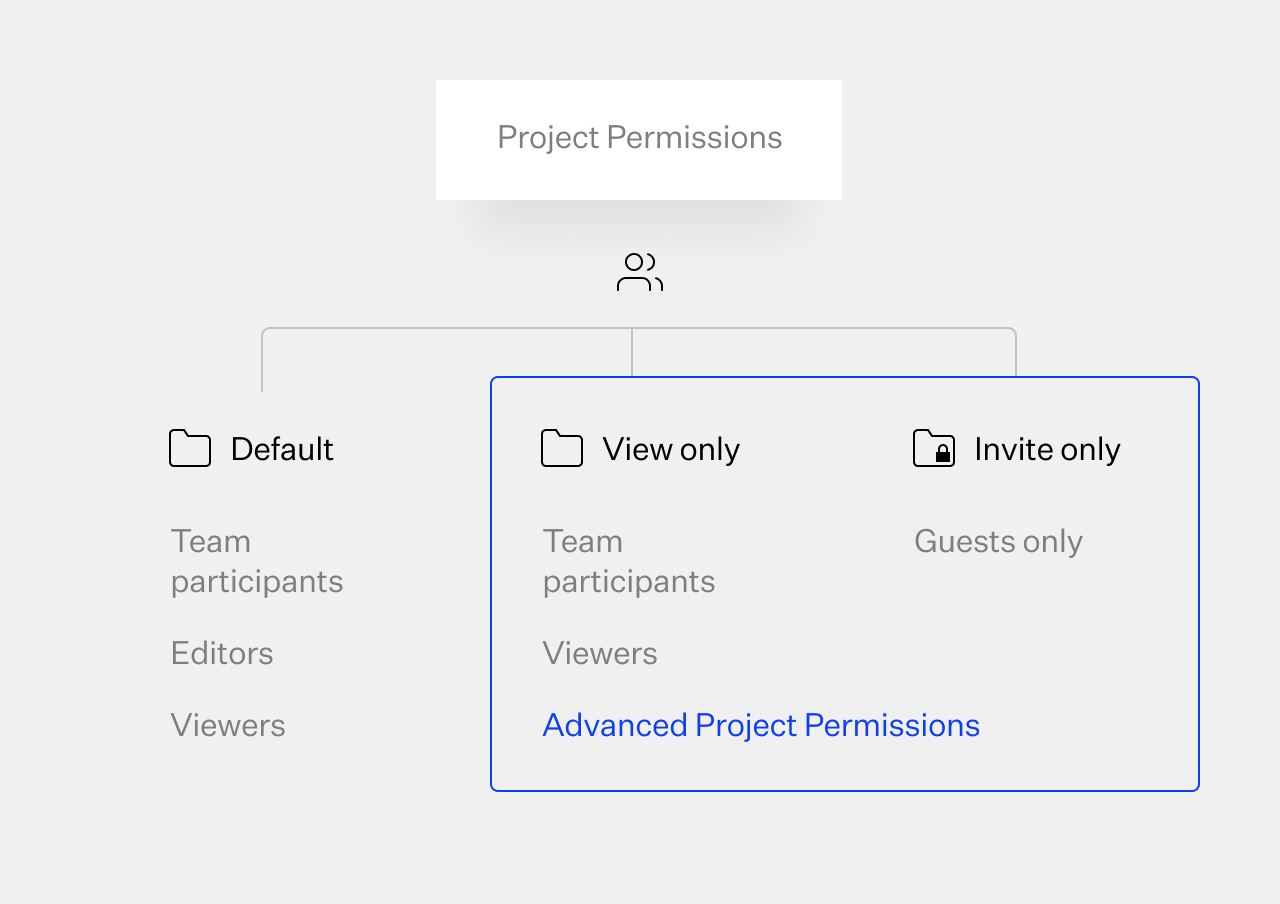
Task: Click the connector line above View only column
Action: 632,352
